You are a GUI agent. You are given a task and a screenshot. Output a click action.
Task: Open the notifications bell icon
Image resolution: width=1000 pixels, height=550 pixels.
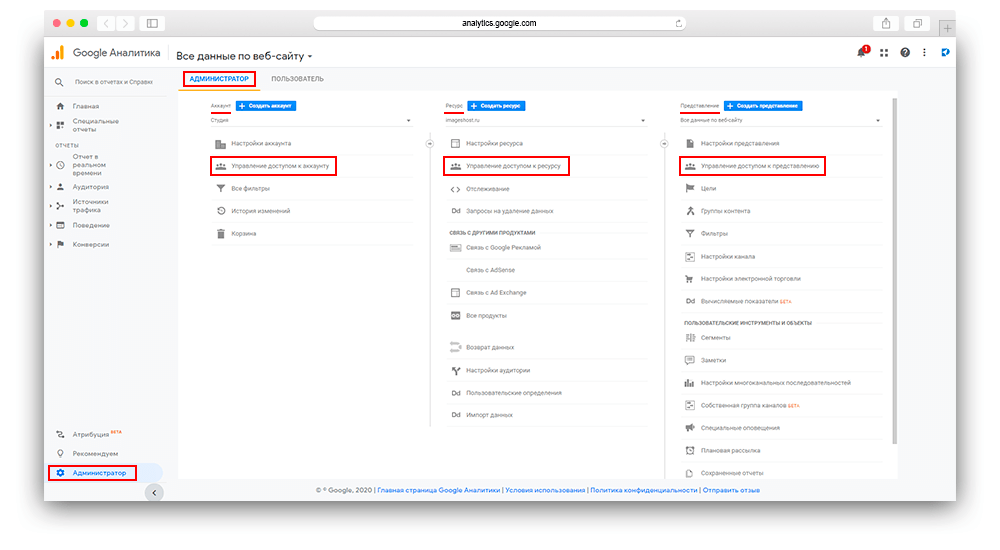point(862,52)
